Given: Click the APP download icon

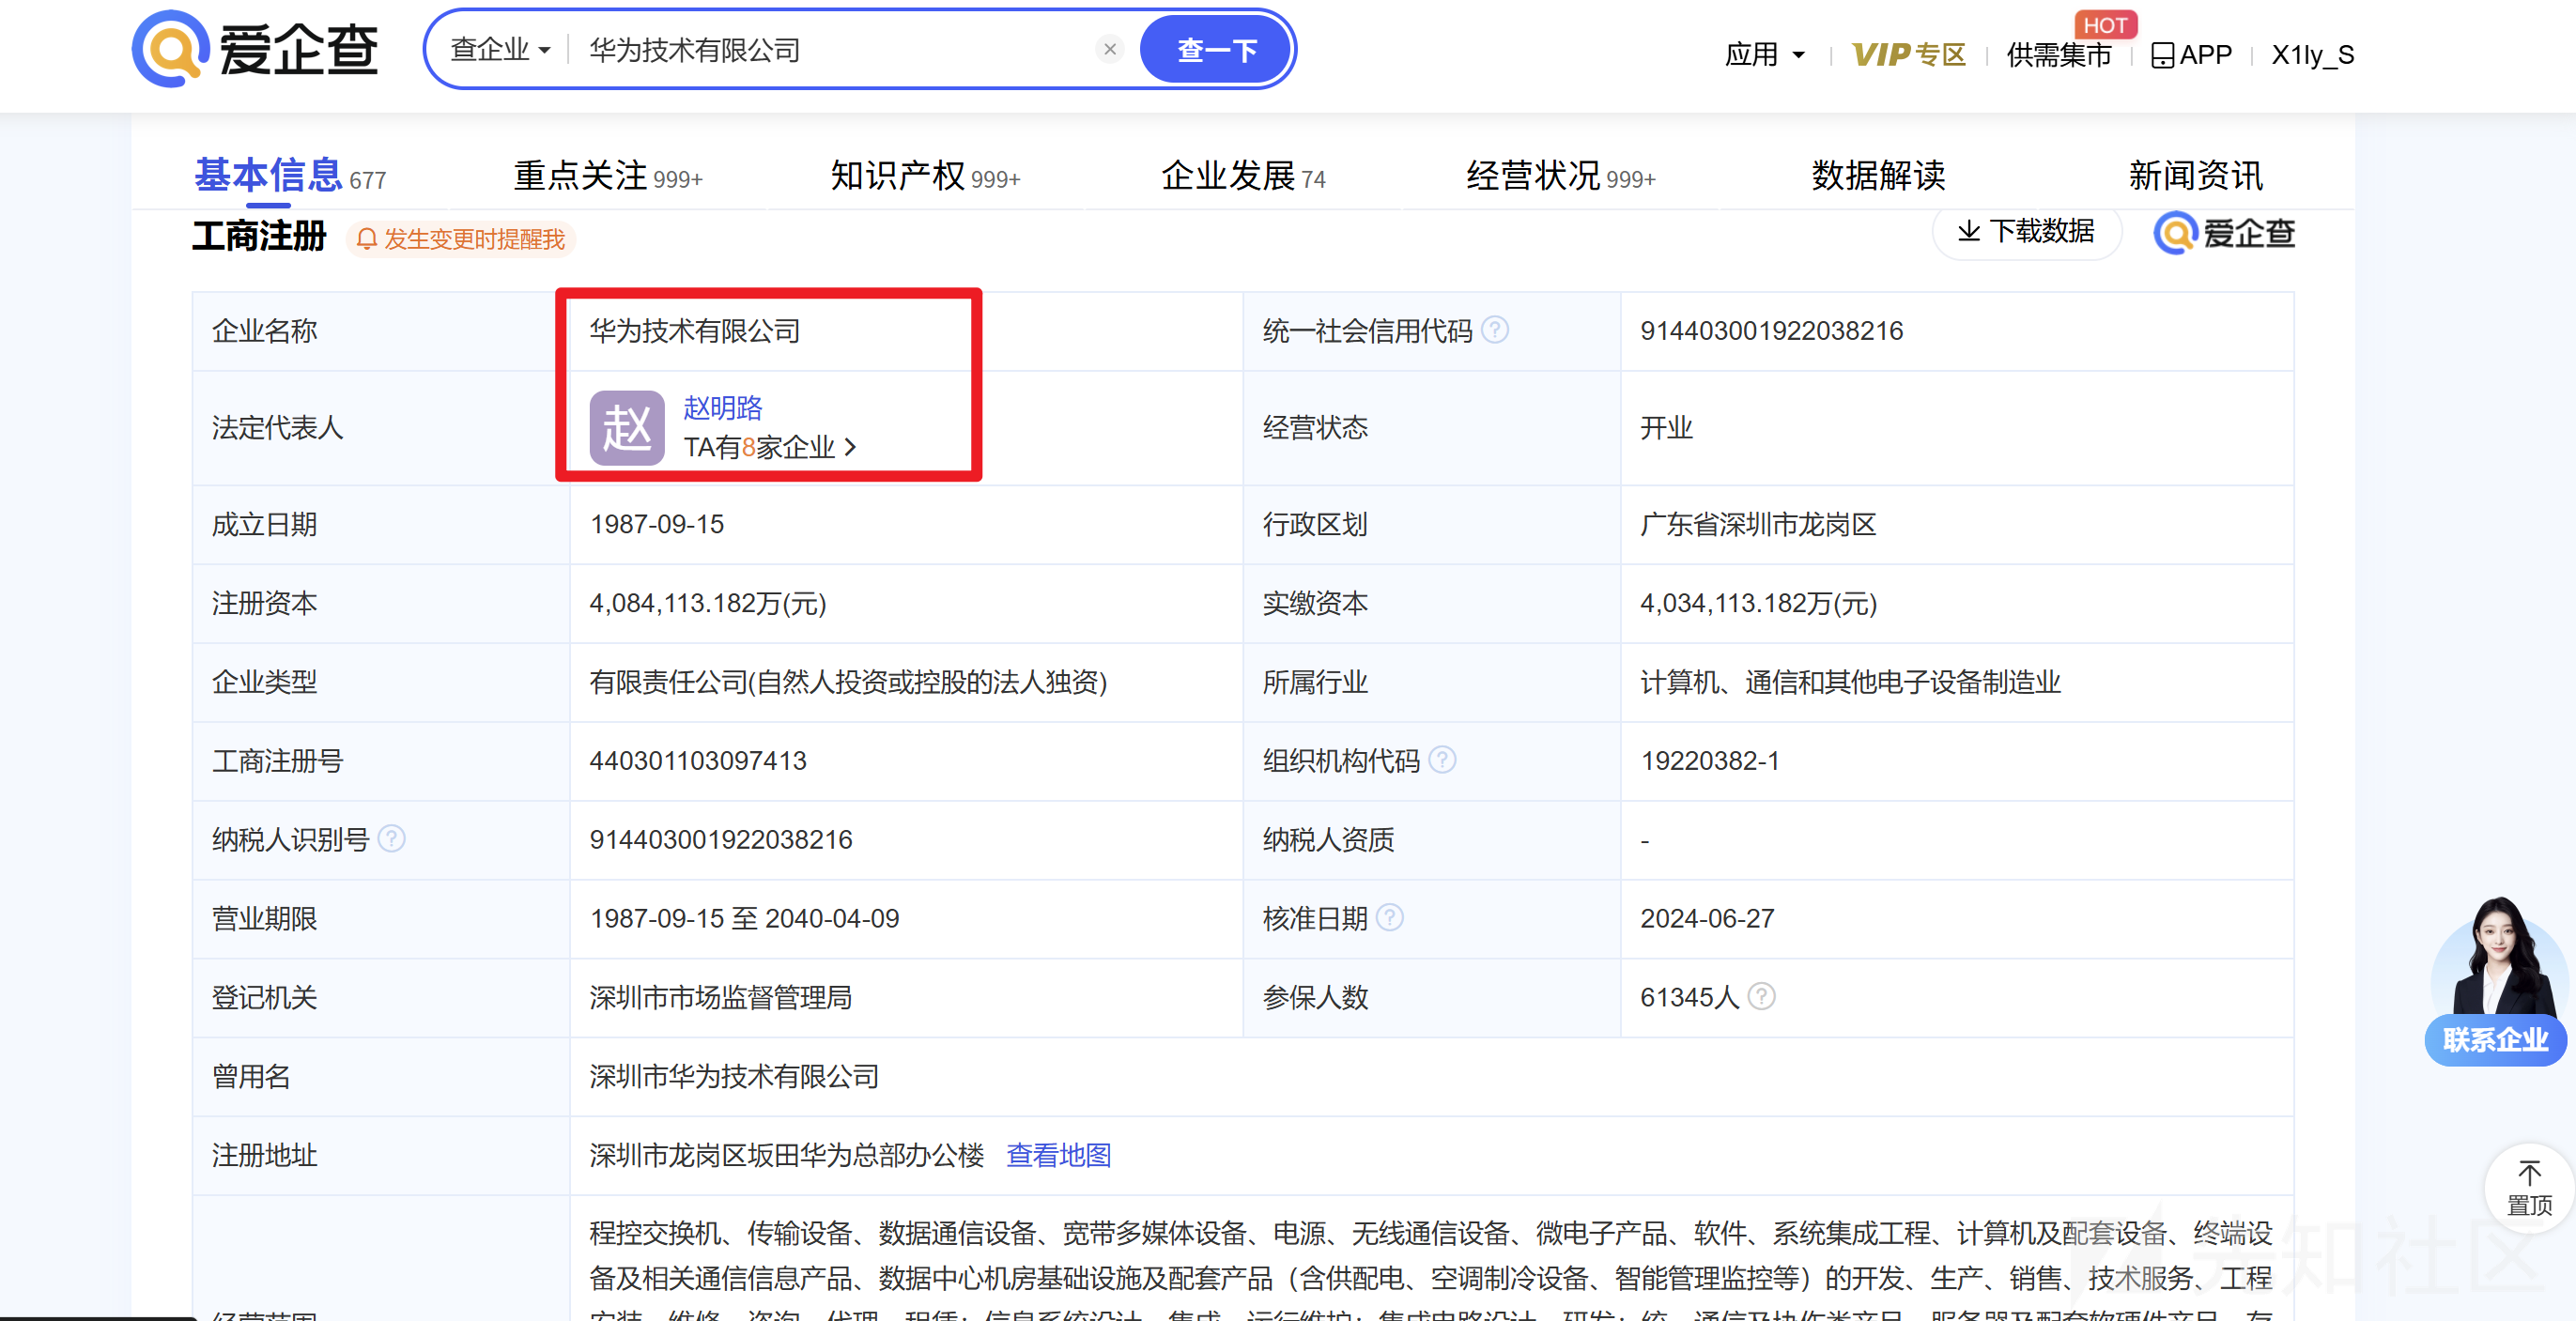Looking at the screenshot, I should (2164, 54).
